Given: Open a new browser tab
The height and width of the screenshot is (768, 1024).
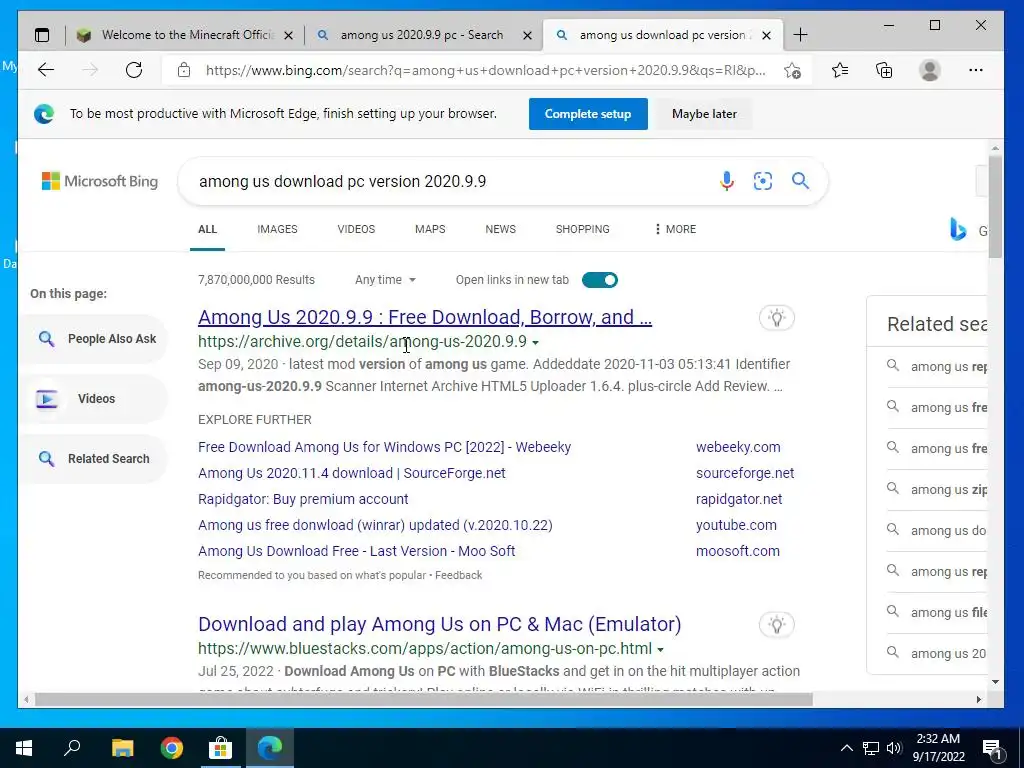Looking at the screenshot, I should (x=801, y=35).
